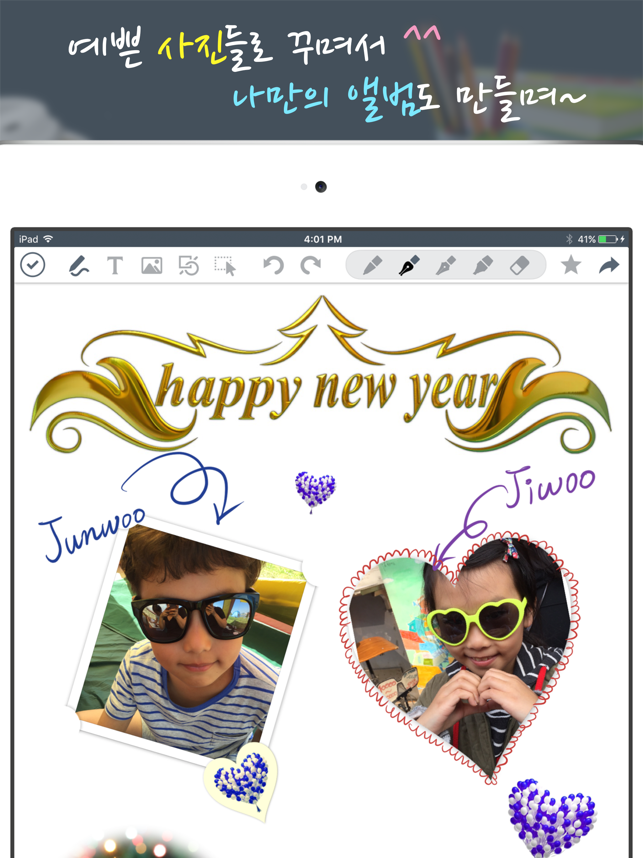Select the active fountain pen tool
Screen dimensions: 643x858
409,265
